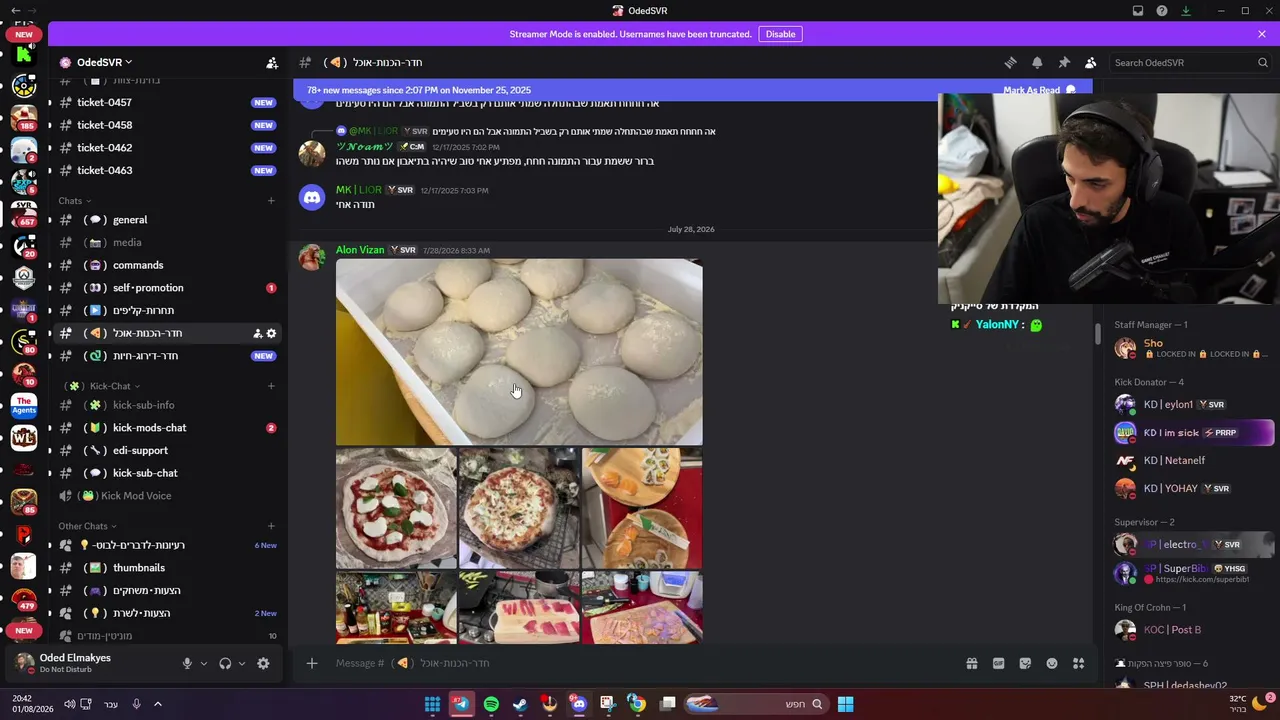Join the Kick Mod Voice channel
This screenshot has height=720, width=1280.
[167, 496]
